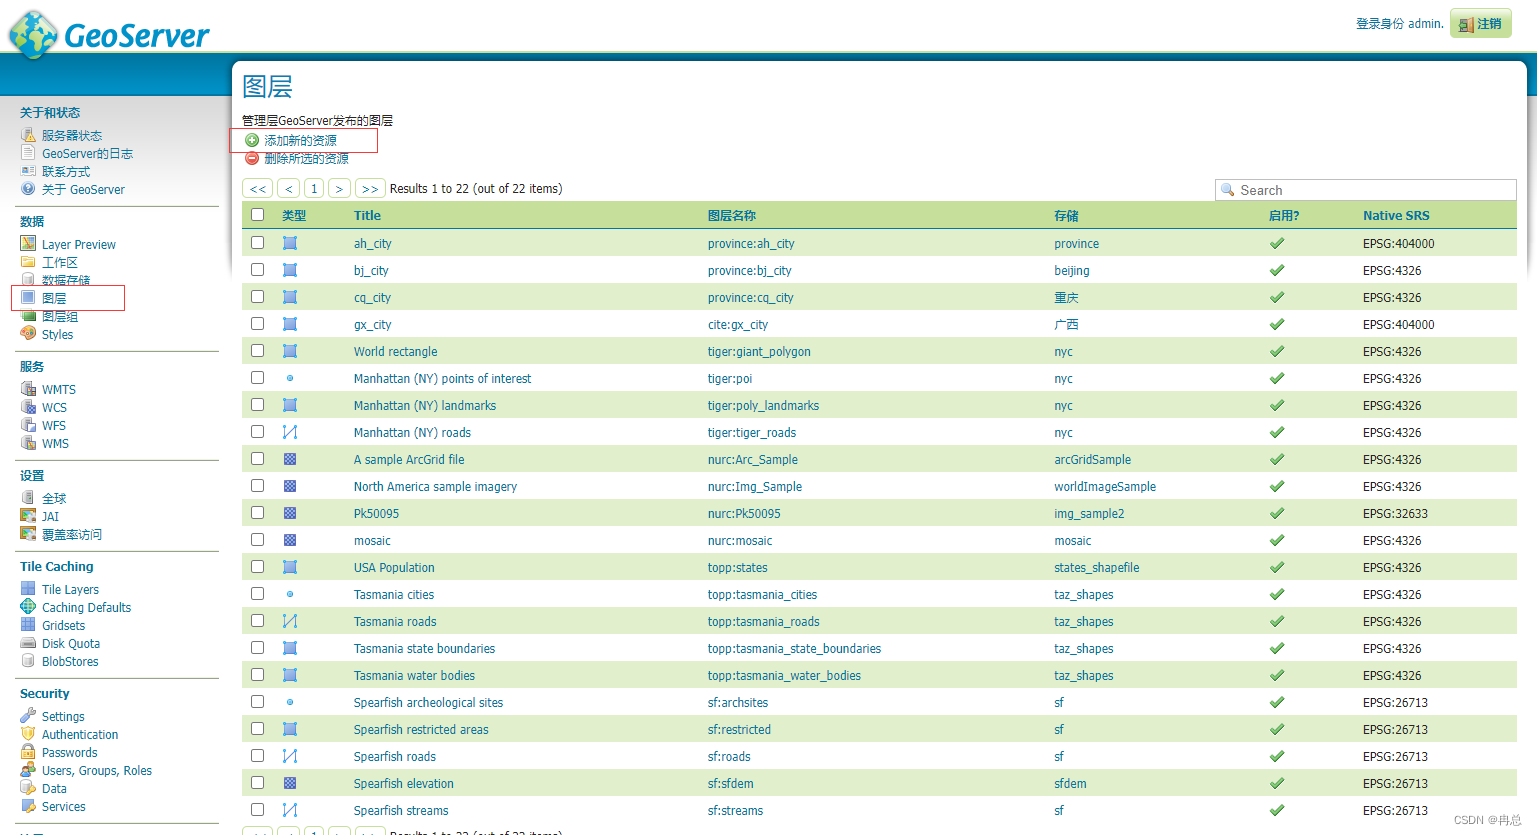Go to first page with << button

pyautogui.click(x=258, y=188)
